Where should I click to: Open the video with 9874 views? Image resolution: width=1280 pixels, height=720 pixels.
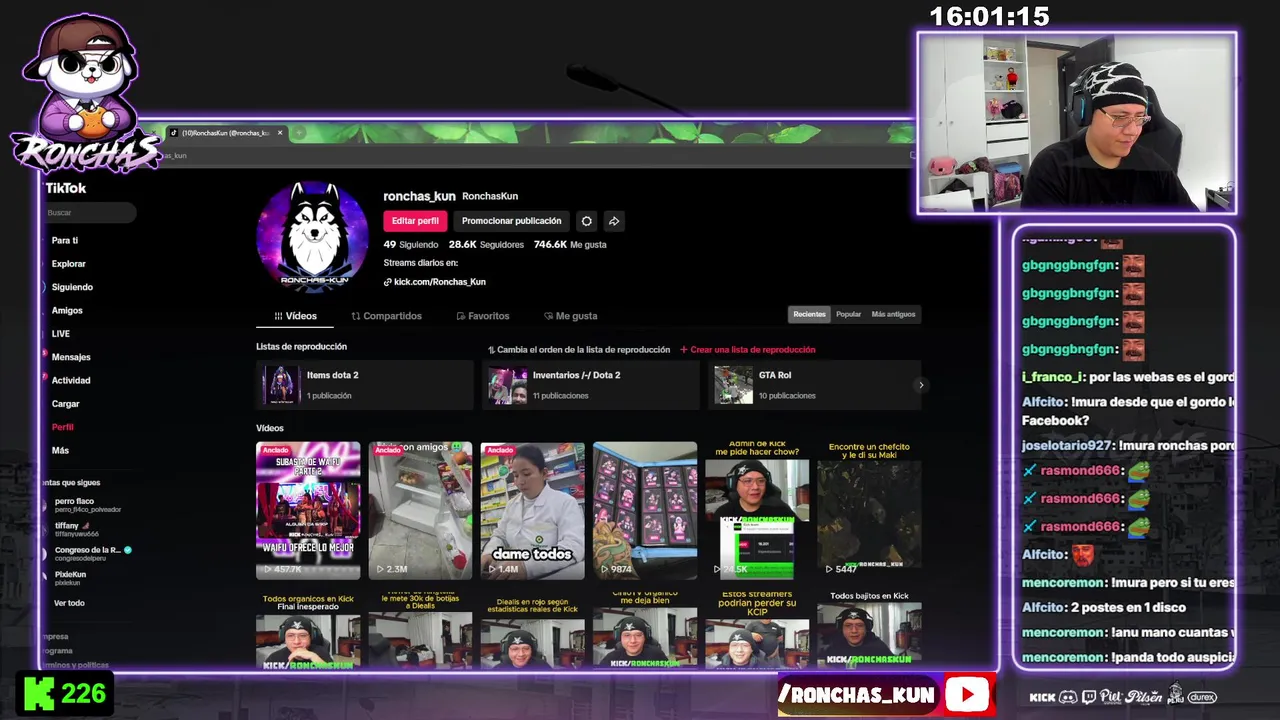point(645,511)
